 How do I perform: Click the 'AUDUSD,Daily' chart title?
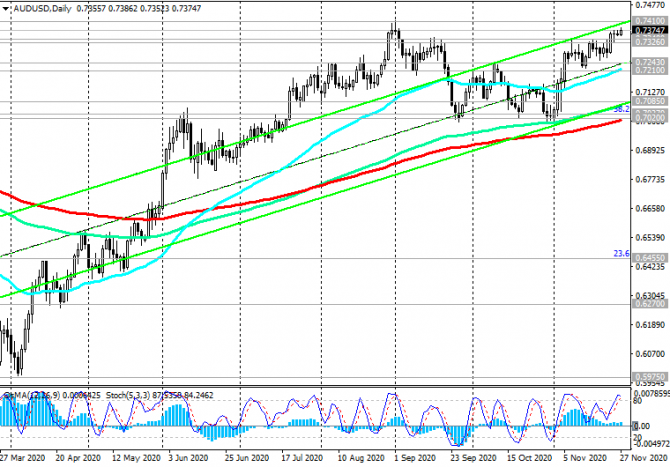(x=42, y=9)
